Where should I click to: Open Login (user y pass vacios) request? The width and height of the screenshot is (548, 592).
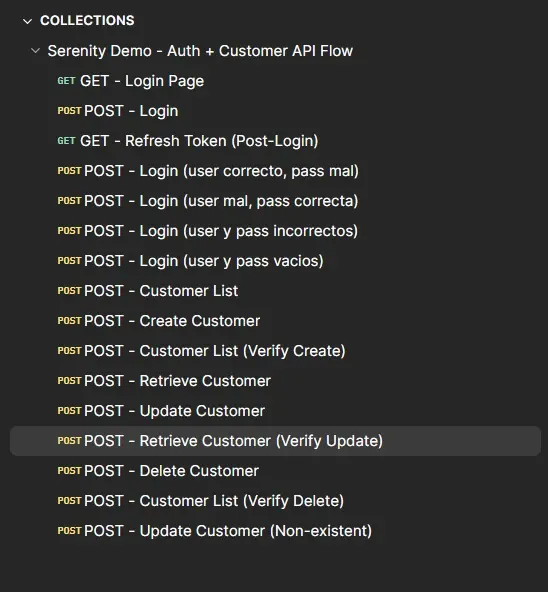[x=204, y=261]
